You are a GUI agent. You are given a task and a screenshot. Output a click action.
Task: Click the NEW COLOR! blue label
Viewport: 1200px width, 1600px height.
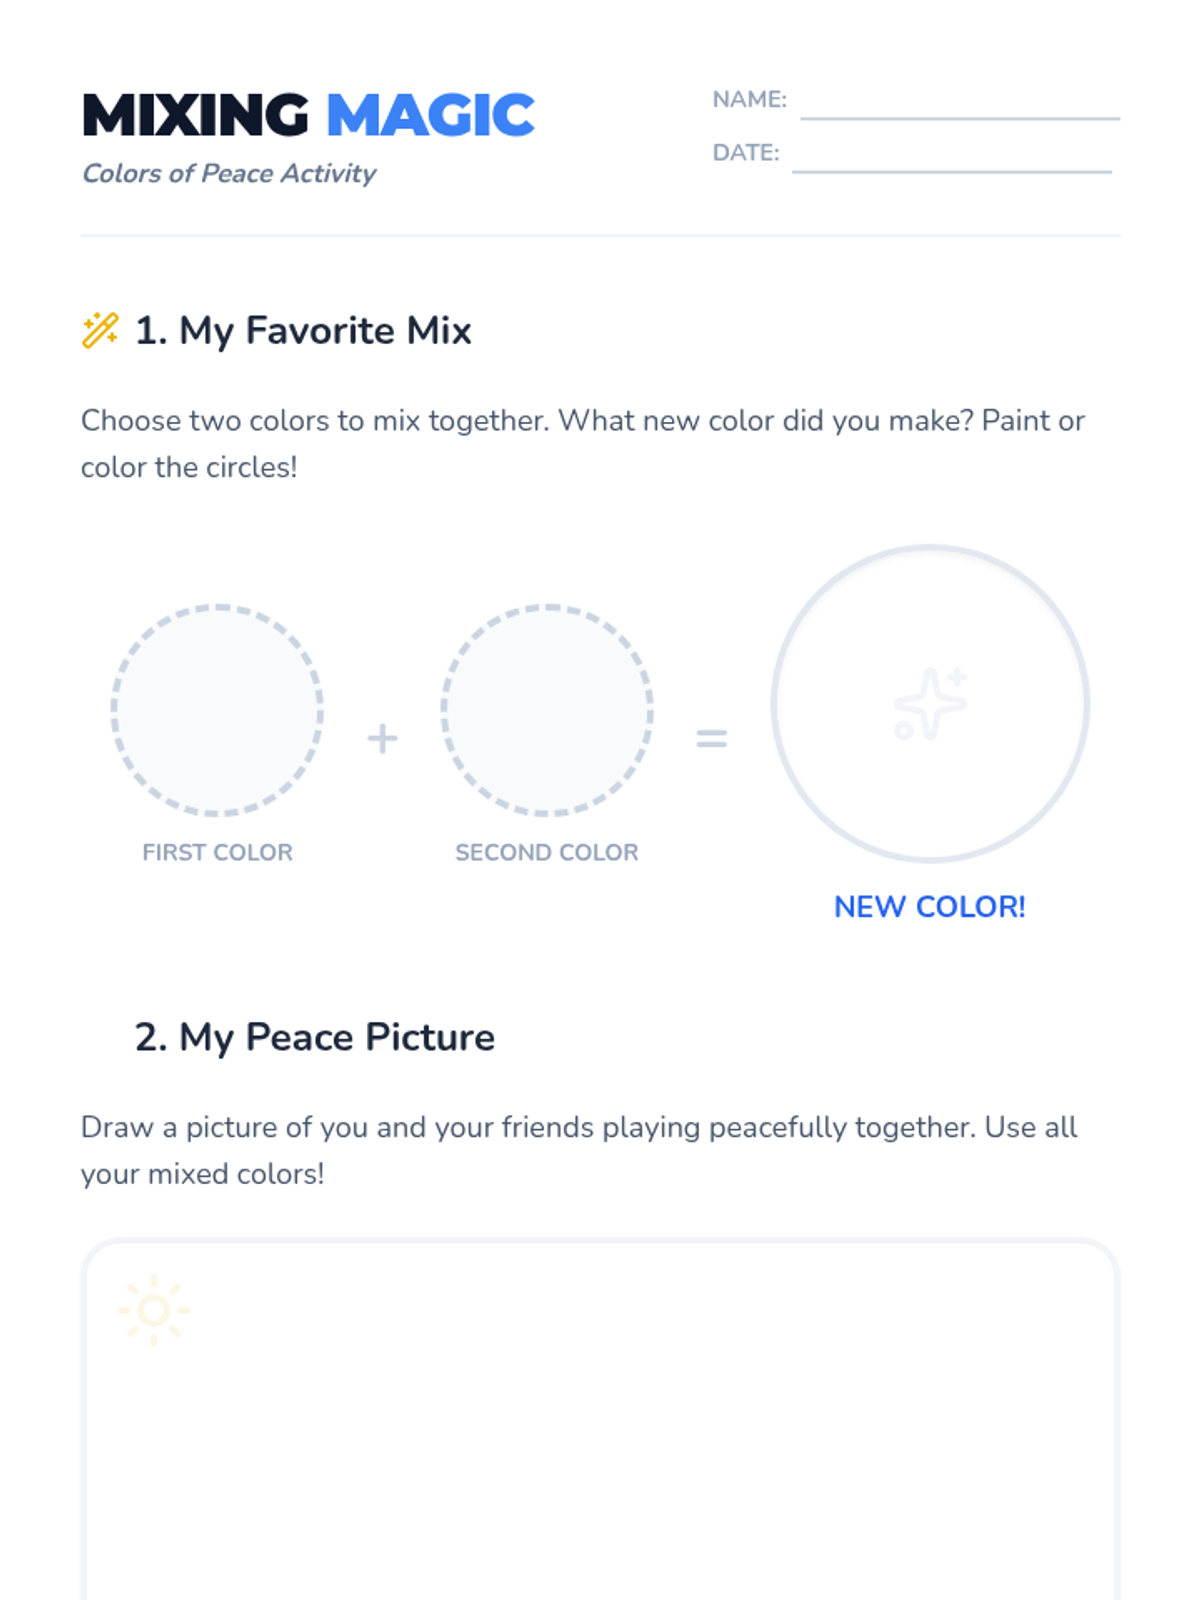[930, 907]
